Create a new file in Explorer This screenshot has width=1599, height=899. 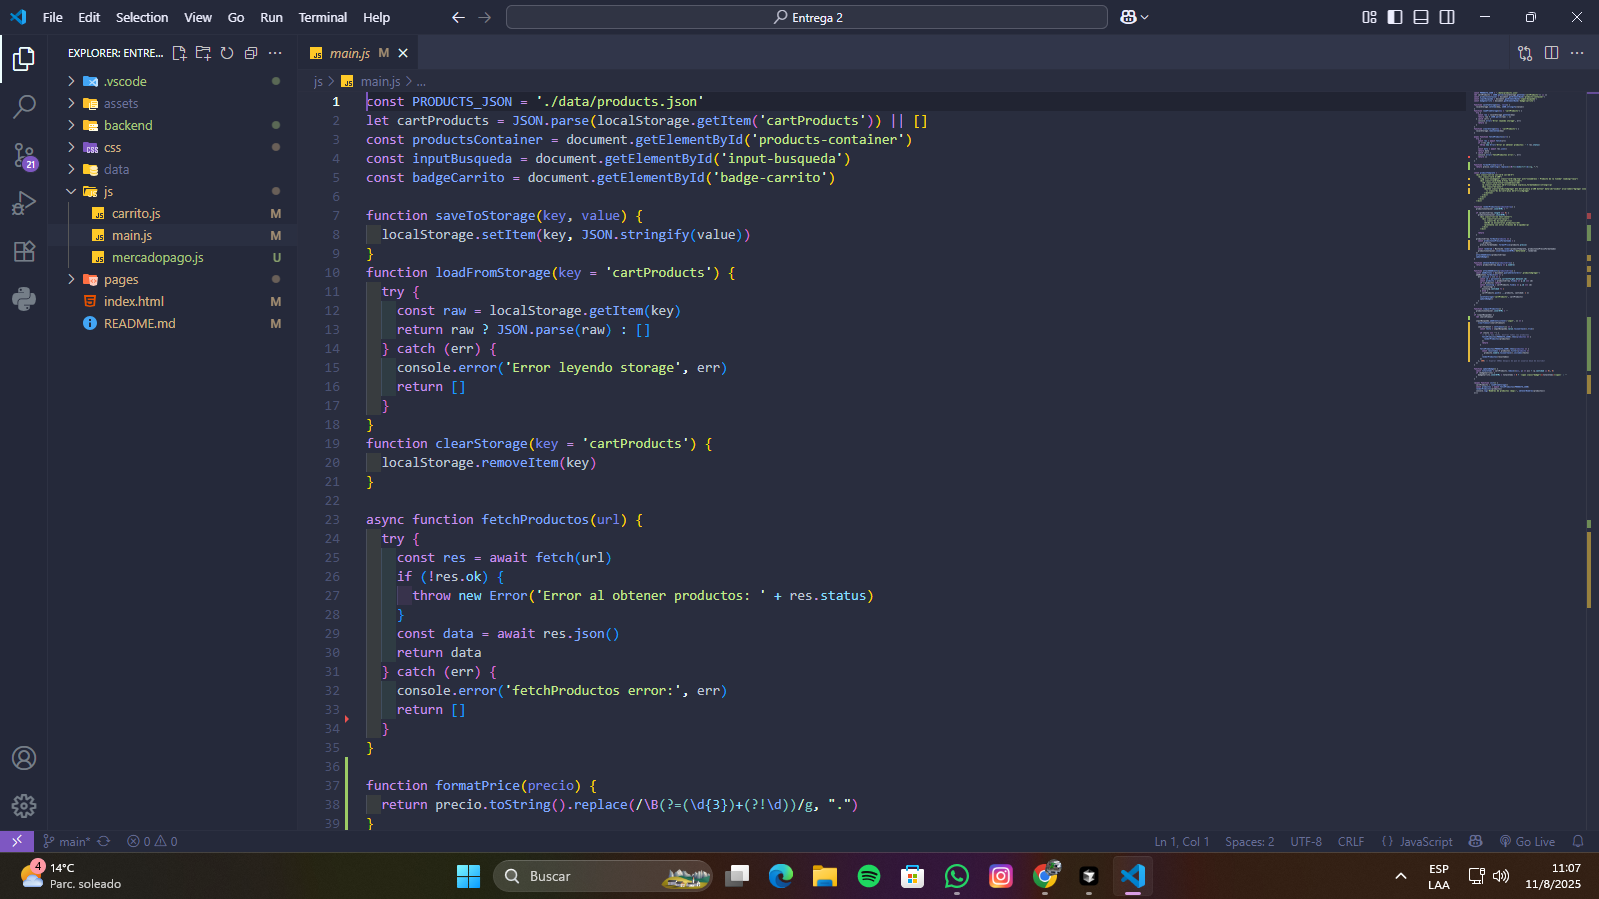tap(180, 53)
